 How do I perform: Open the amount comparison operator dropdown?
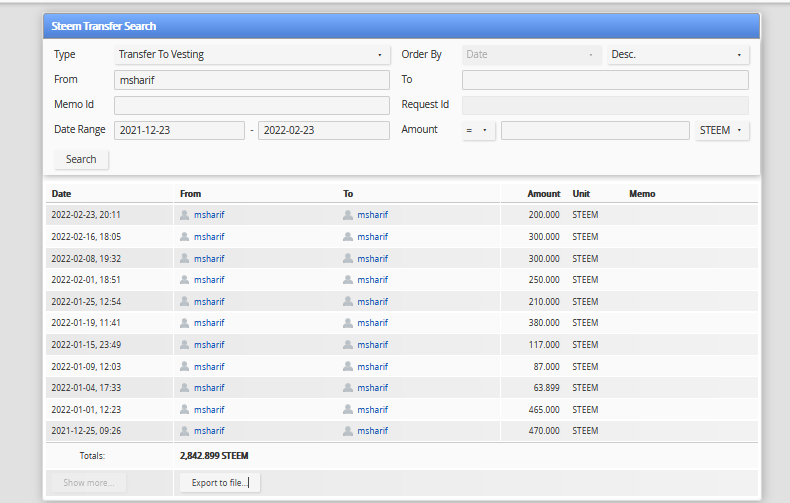(x=478, y=130)
